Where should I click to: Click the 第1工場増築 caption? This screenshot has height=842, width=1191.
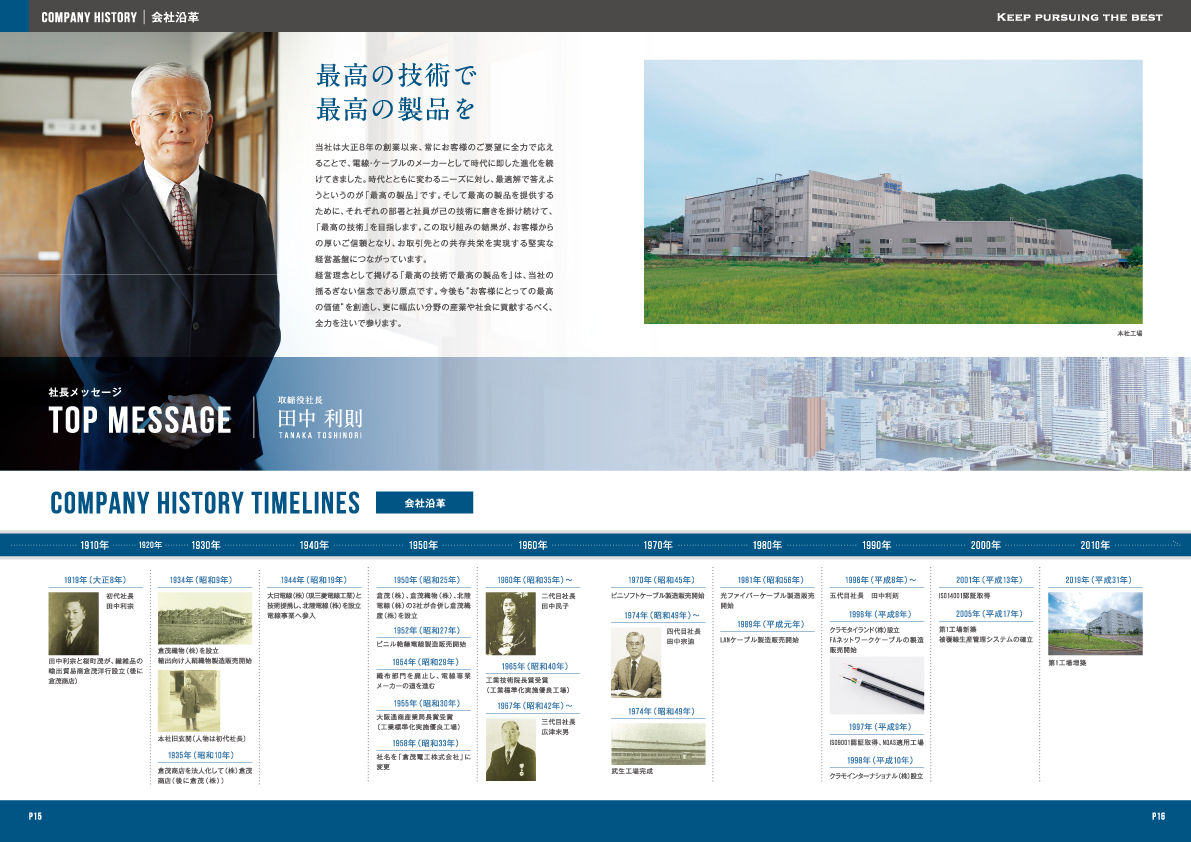[x=1068, y=663]
